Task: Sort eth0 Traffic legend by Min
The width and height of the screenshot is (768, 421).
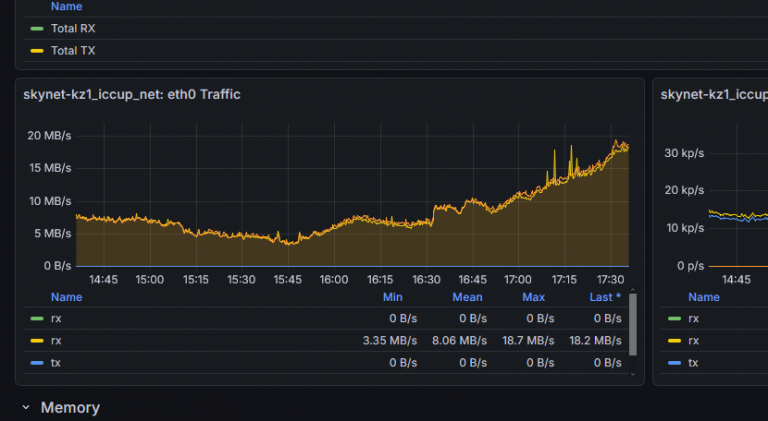Action: tap(392, 297)
